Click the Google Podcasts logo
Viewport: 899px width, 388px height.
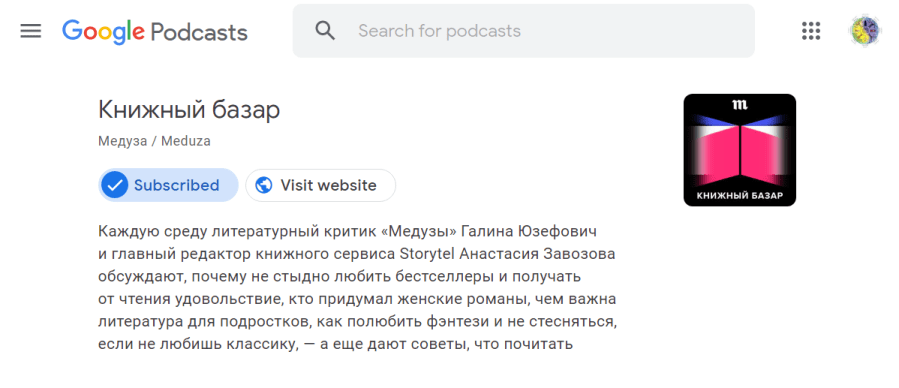point(155,32)
